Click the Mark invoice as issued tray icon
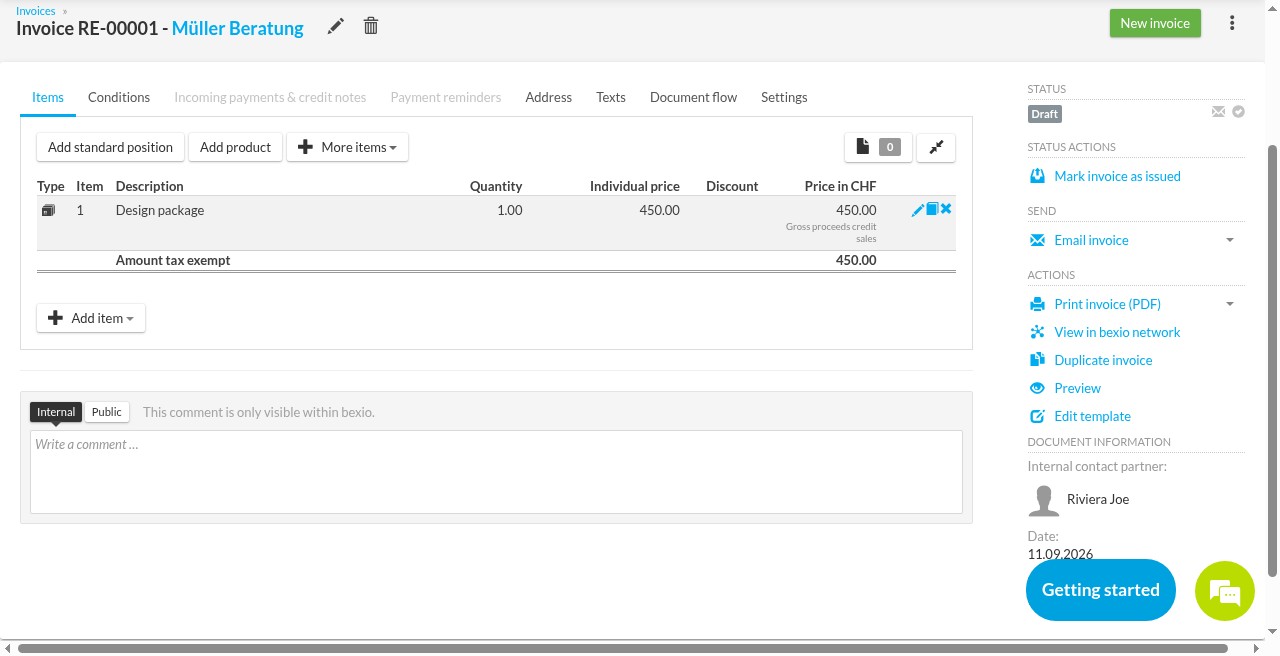 [1037, 176]
